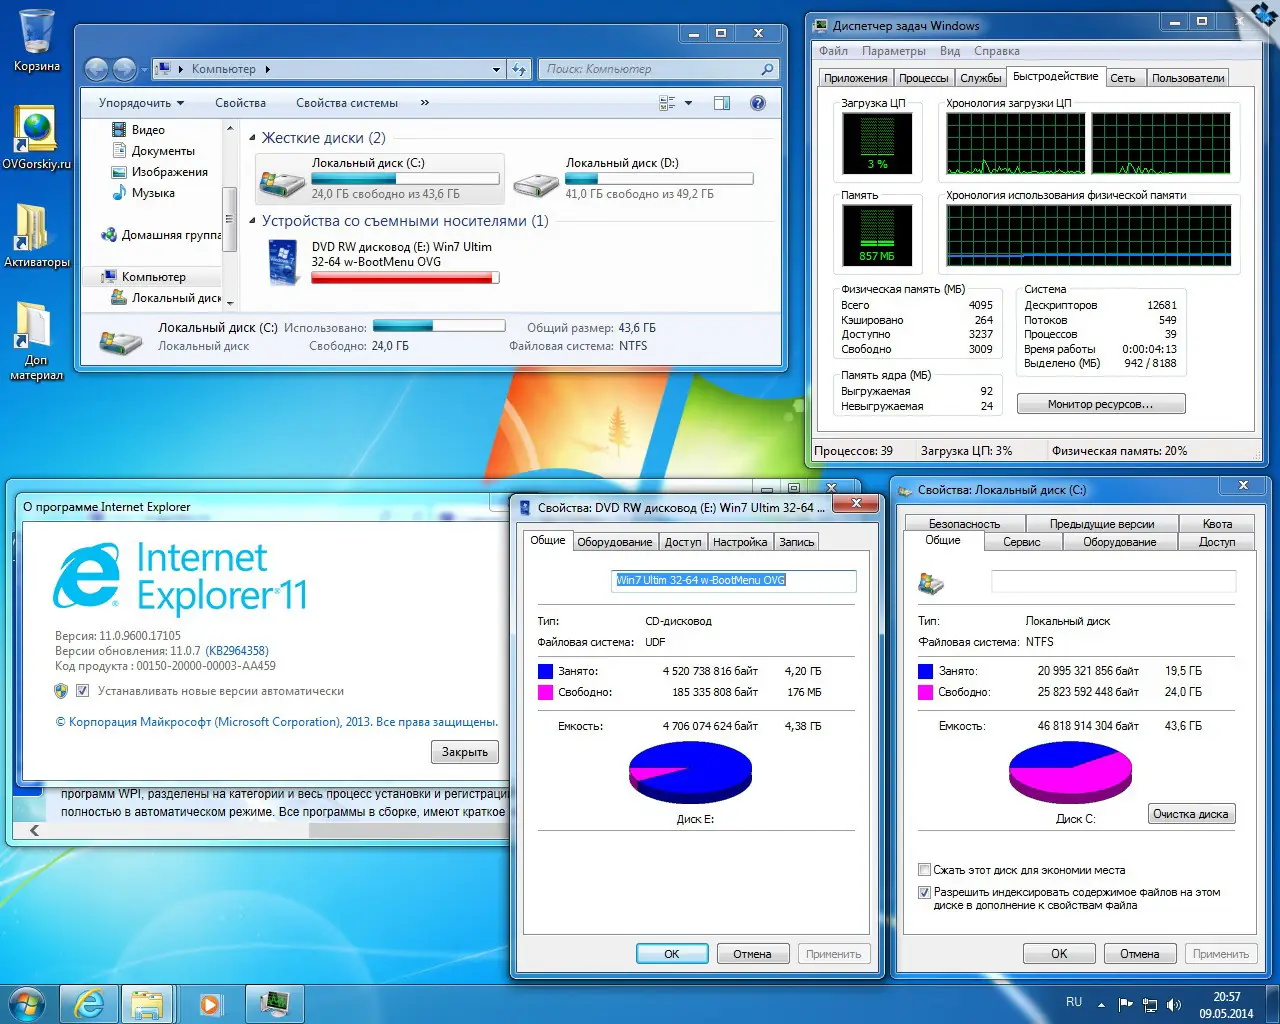Click the magenta Свободно swatch for disk C
The image size is (1280, 1024).
[925, 692]
